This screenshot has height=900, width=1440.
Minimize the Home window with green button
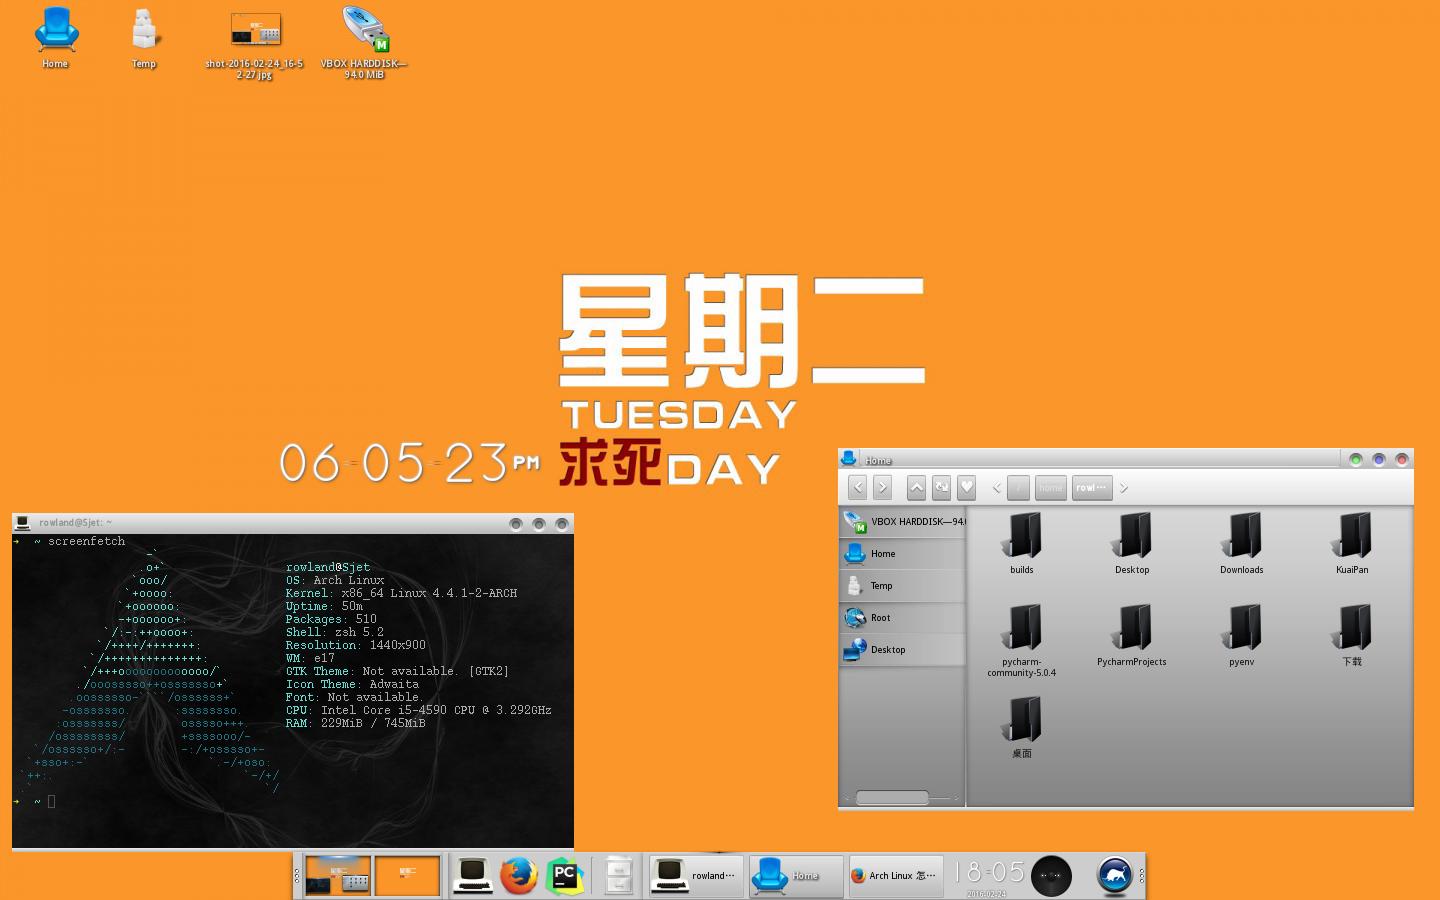coord(1356,460)
